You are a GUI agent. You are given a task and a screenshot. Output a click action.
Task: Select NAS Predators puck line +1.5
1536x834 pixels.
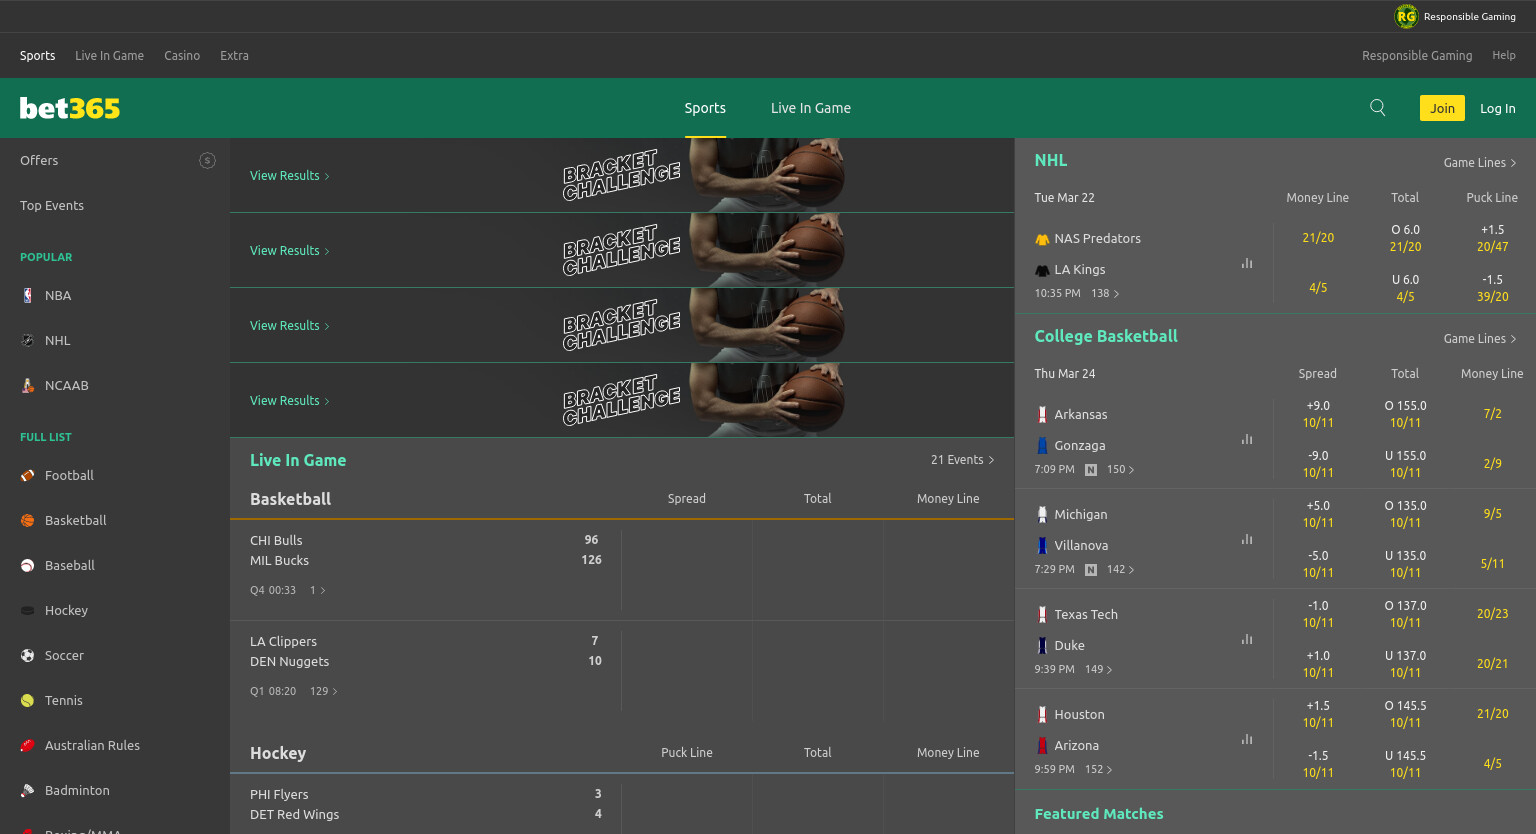[x=1492, y=238]
